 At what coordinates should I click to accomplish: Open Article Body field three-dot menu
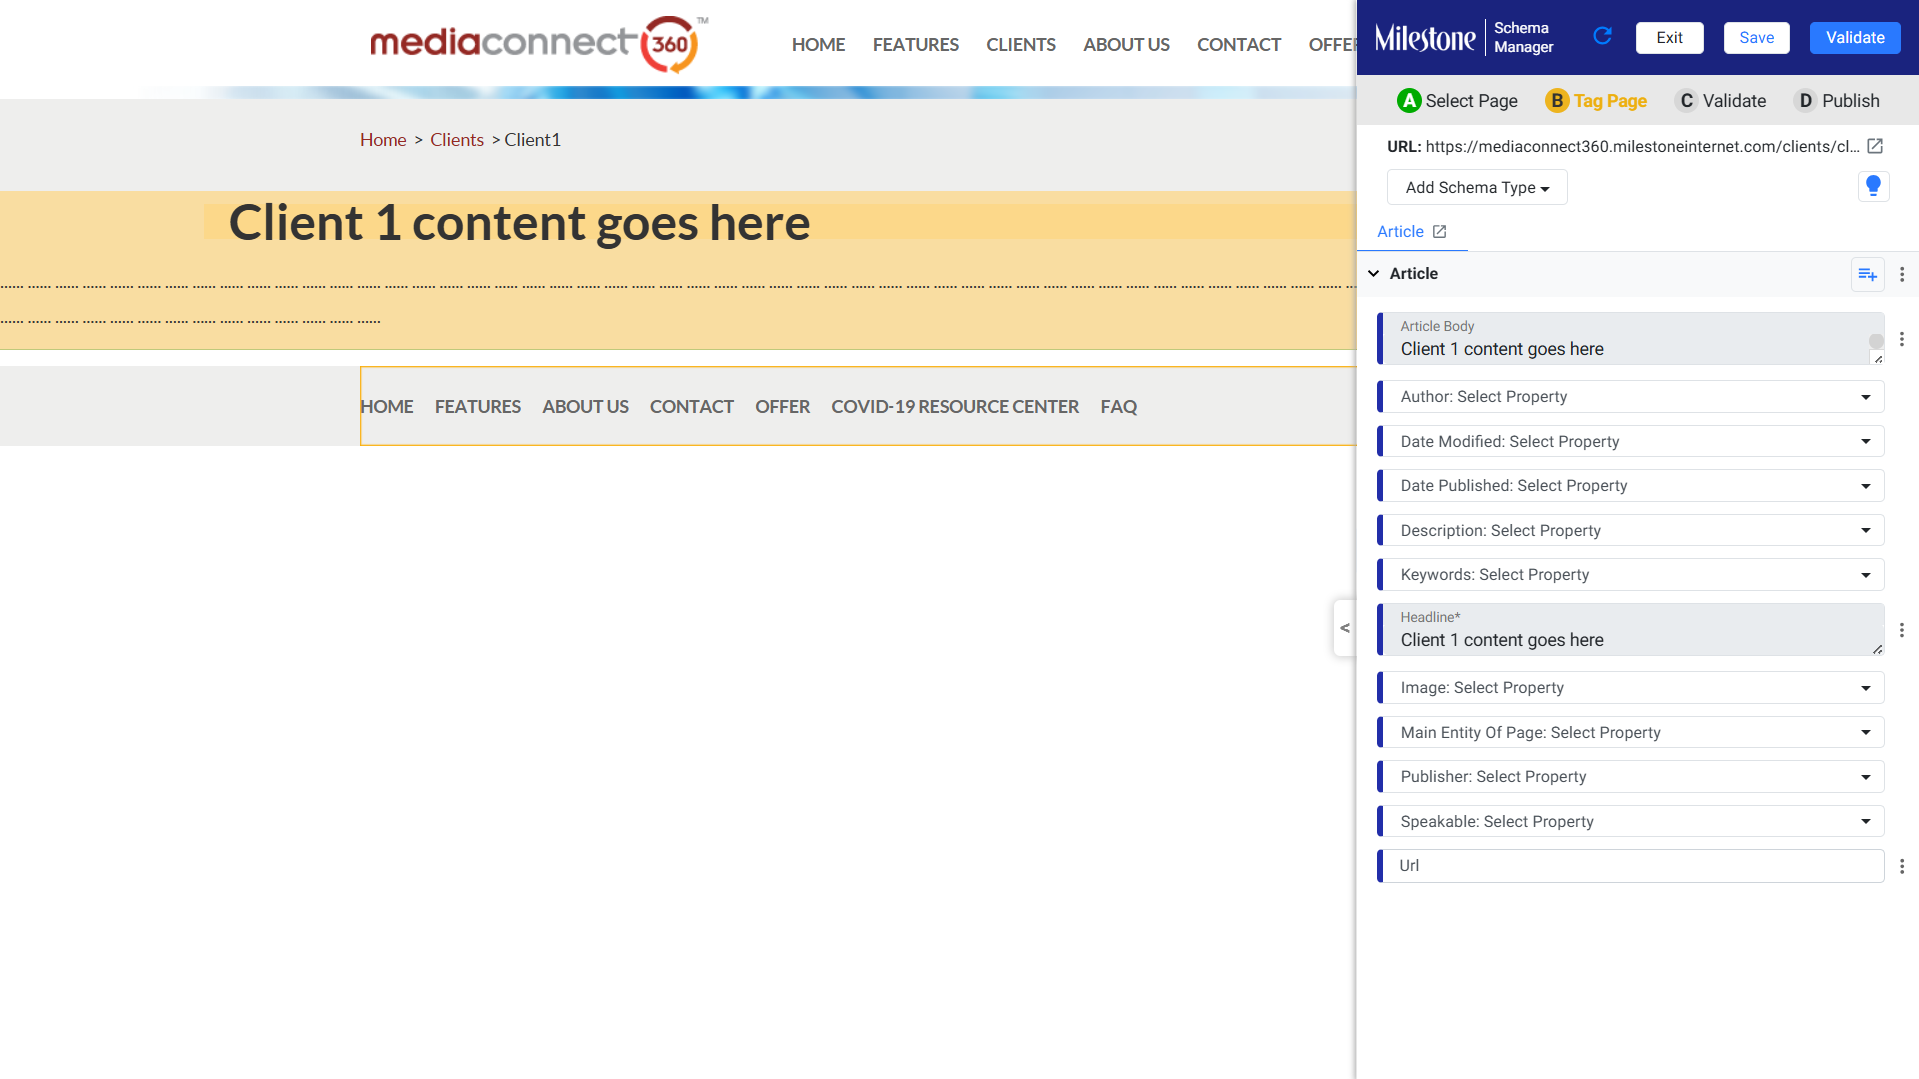[x=1902, y=339]
